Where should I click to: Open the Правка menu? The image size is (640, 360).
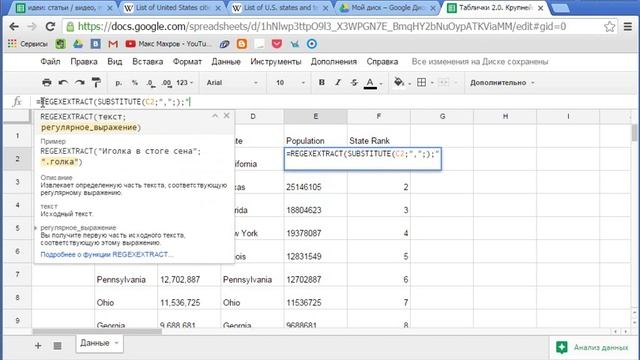pos(84,62)
